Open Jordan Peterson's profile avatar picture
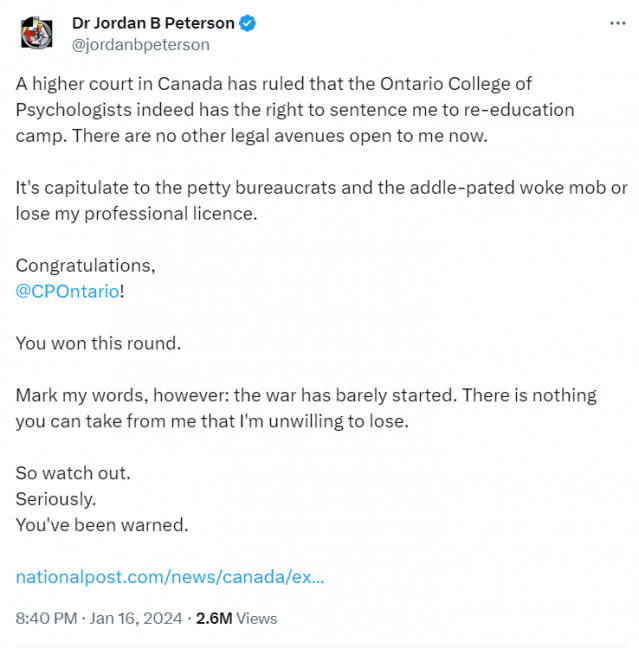 click(37, 33)
